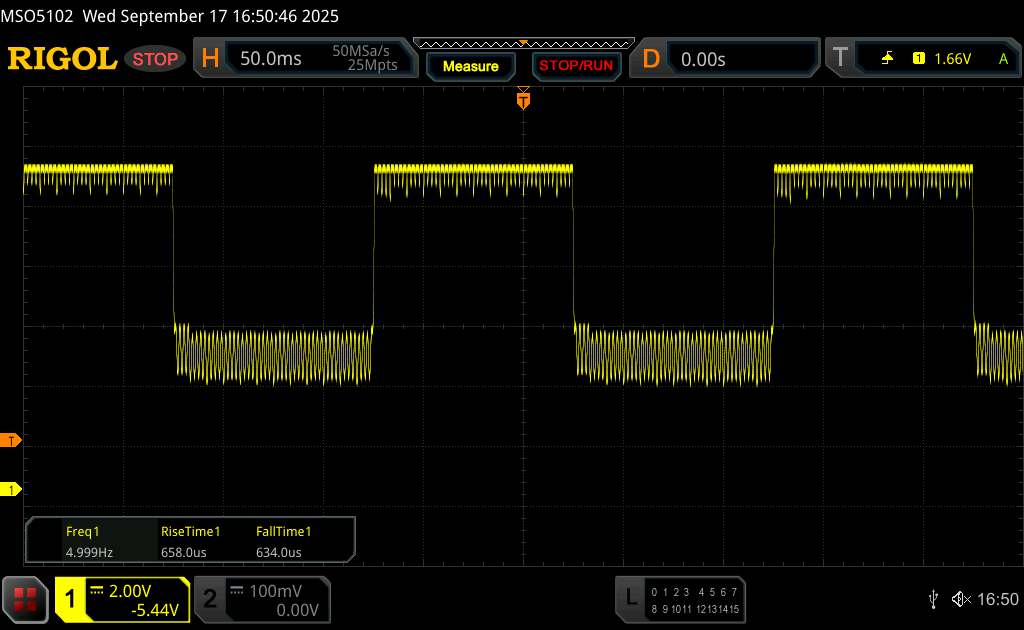Select the RiseTime1 measurement readout
1024x630 pixels.
pos(190,542)
